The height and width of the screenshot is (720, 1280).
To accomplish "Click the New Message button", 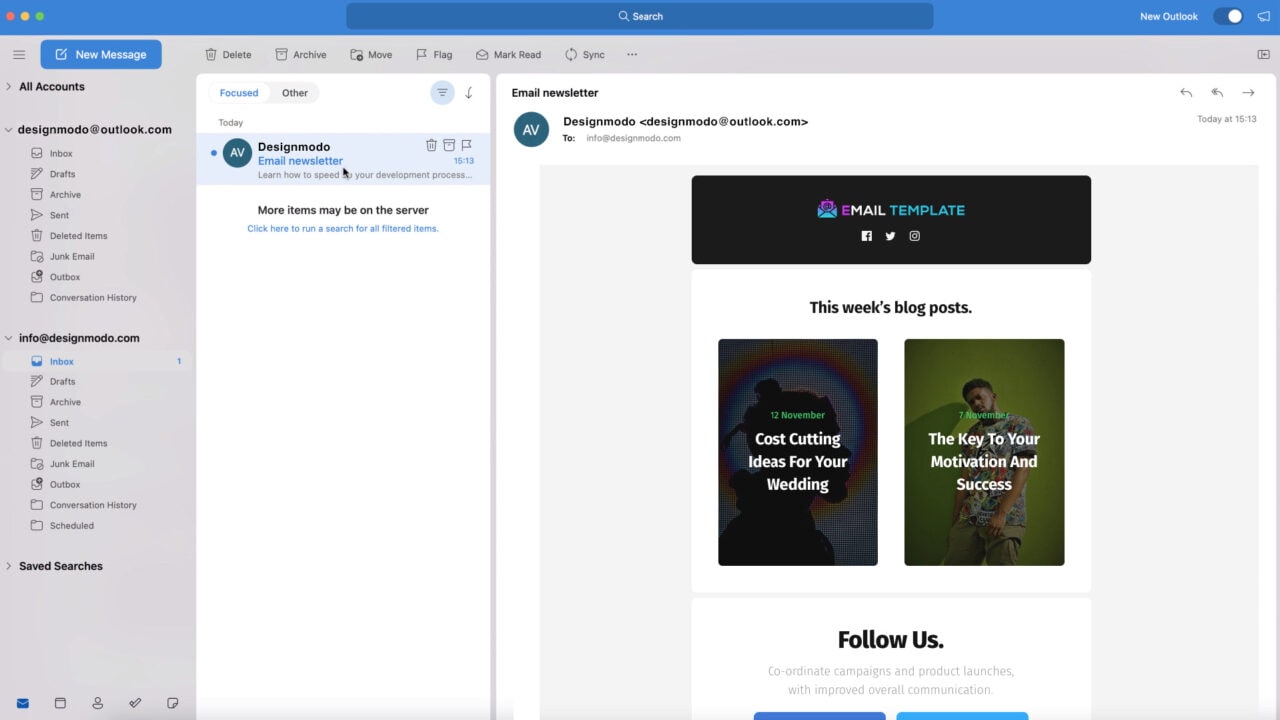I will [x=100, y=54].
